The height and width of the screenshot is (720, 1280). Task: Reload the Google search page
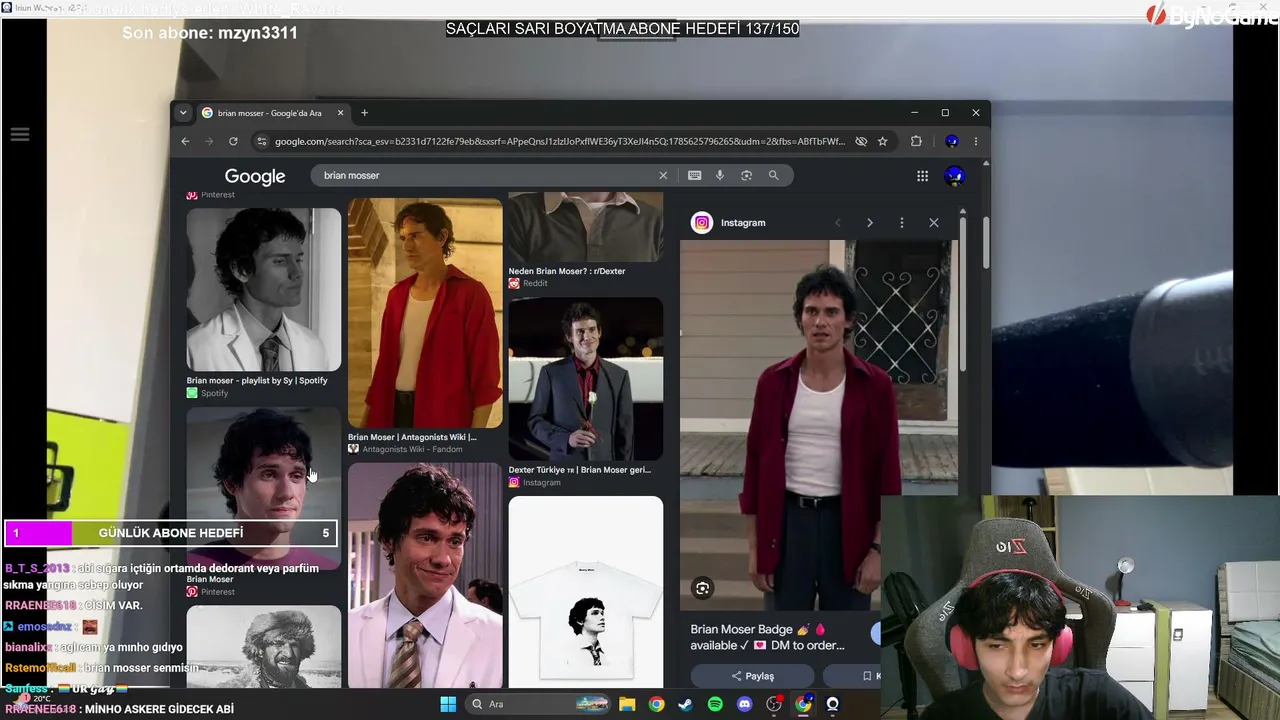tap(233, 142)
